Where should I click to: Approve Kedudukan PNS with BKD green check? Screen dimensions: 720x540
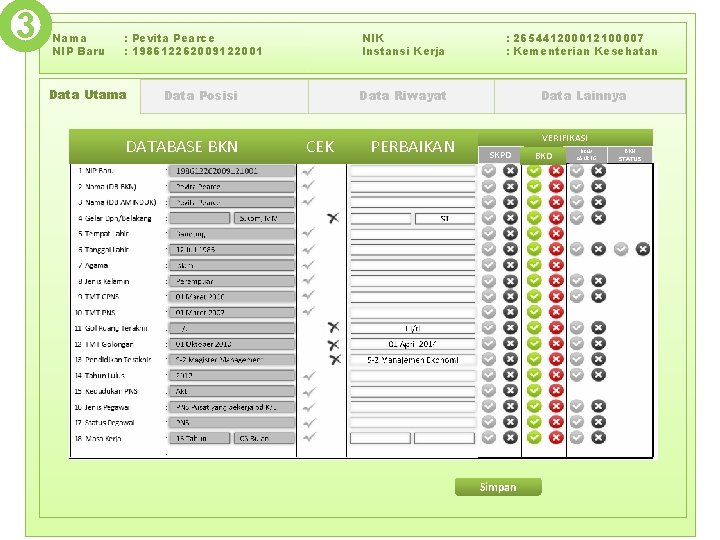coord(534,390)
